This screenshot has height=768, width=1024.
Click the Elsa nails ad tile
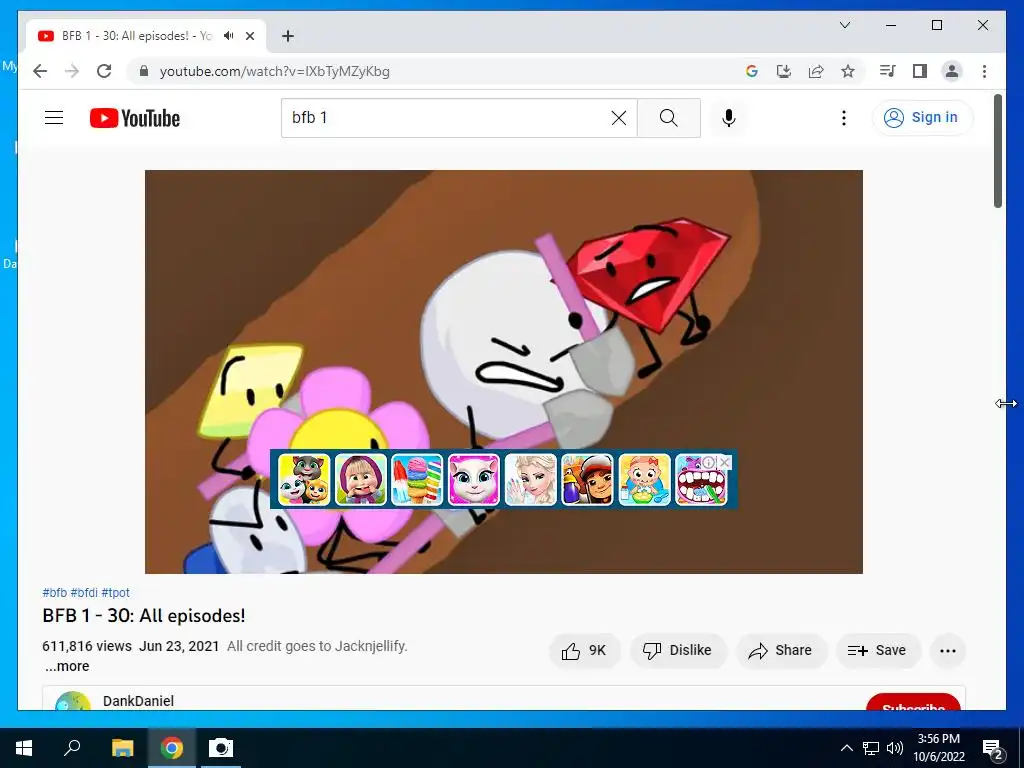531,480
